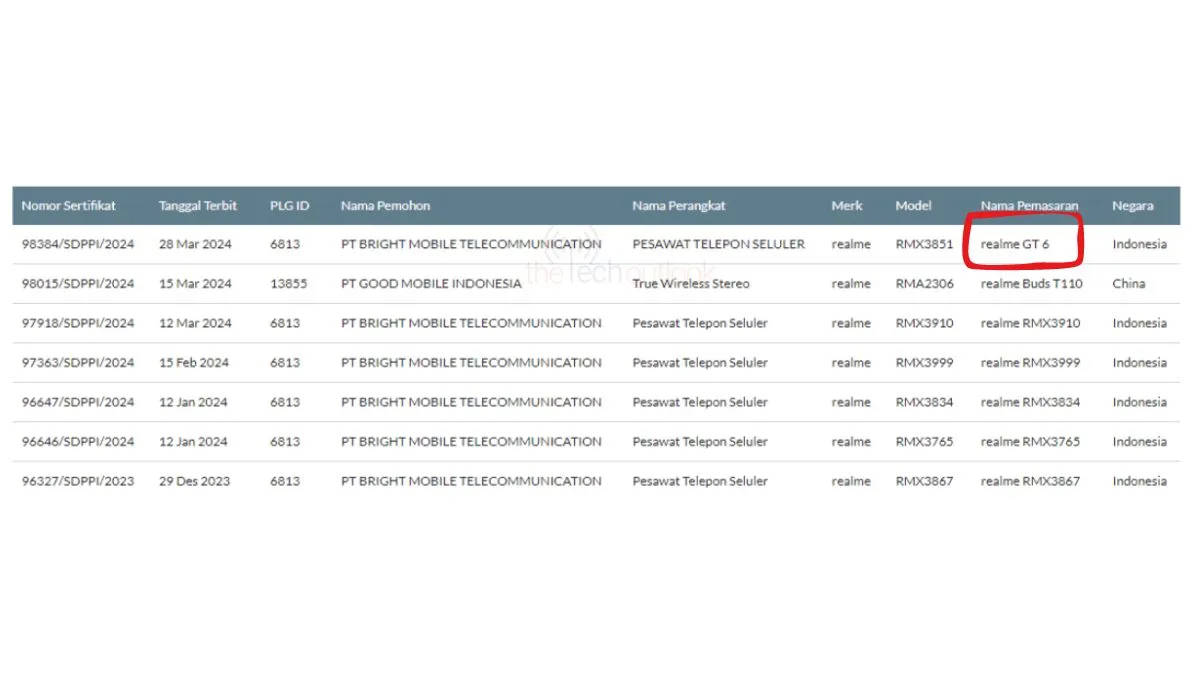This screenshot has width=1200, height=675.
Task: Click the date 28 Mar 2024
Action: coord(195,244)
